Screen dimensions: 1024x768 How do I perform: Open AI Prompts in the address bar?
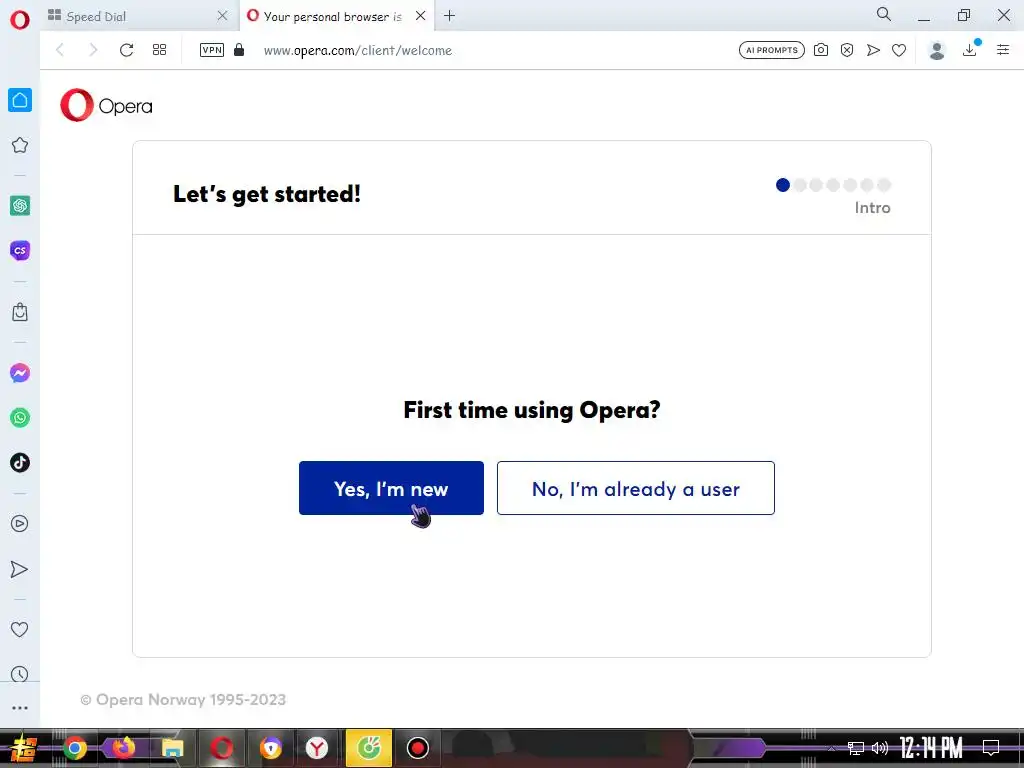(771, 50)
